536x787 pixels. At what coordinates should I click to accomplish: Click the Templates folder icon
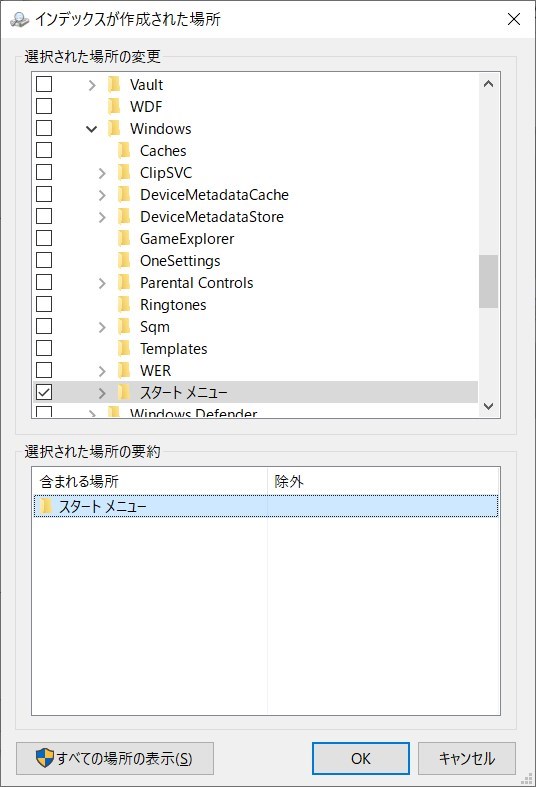124,348
